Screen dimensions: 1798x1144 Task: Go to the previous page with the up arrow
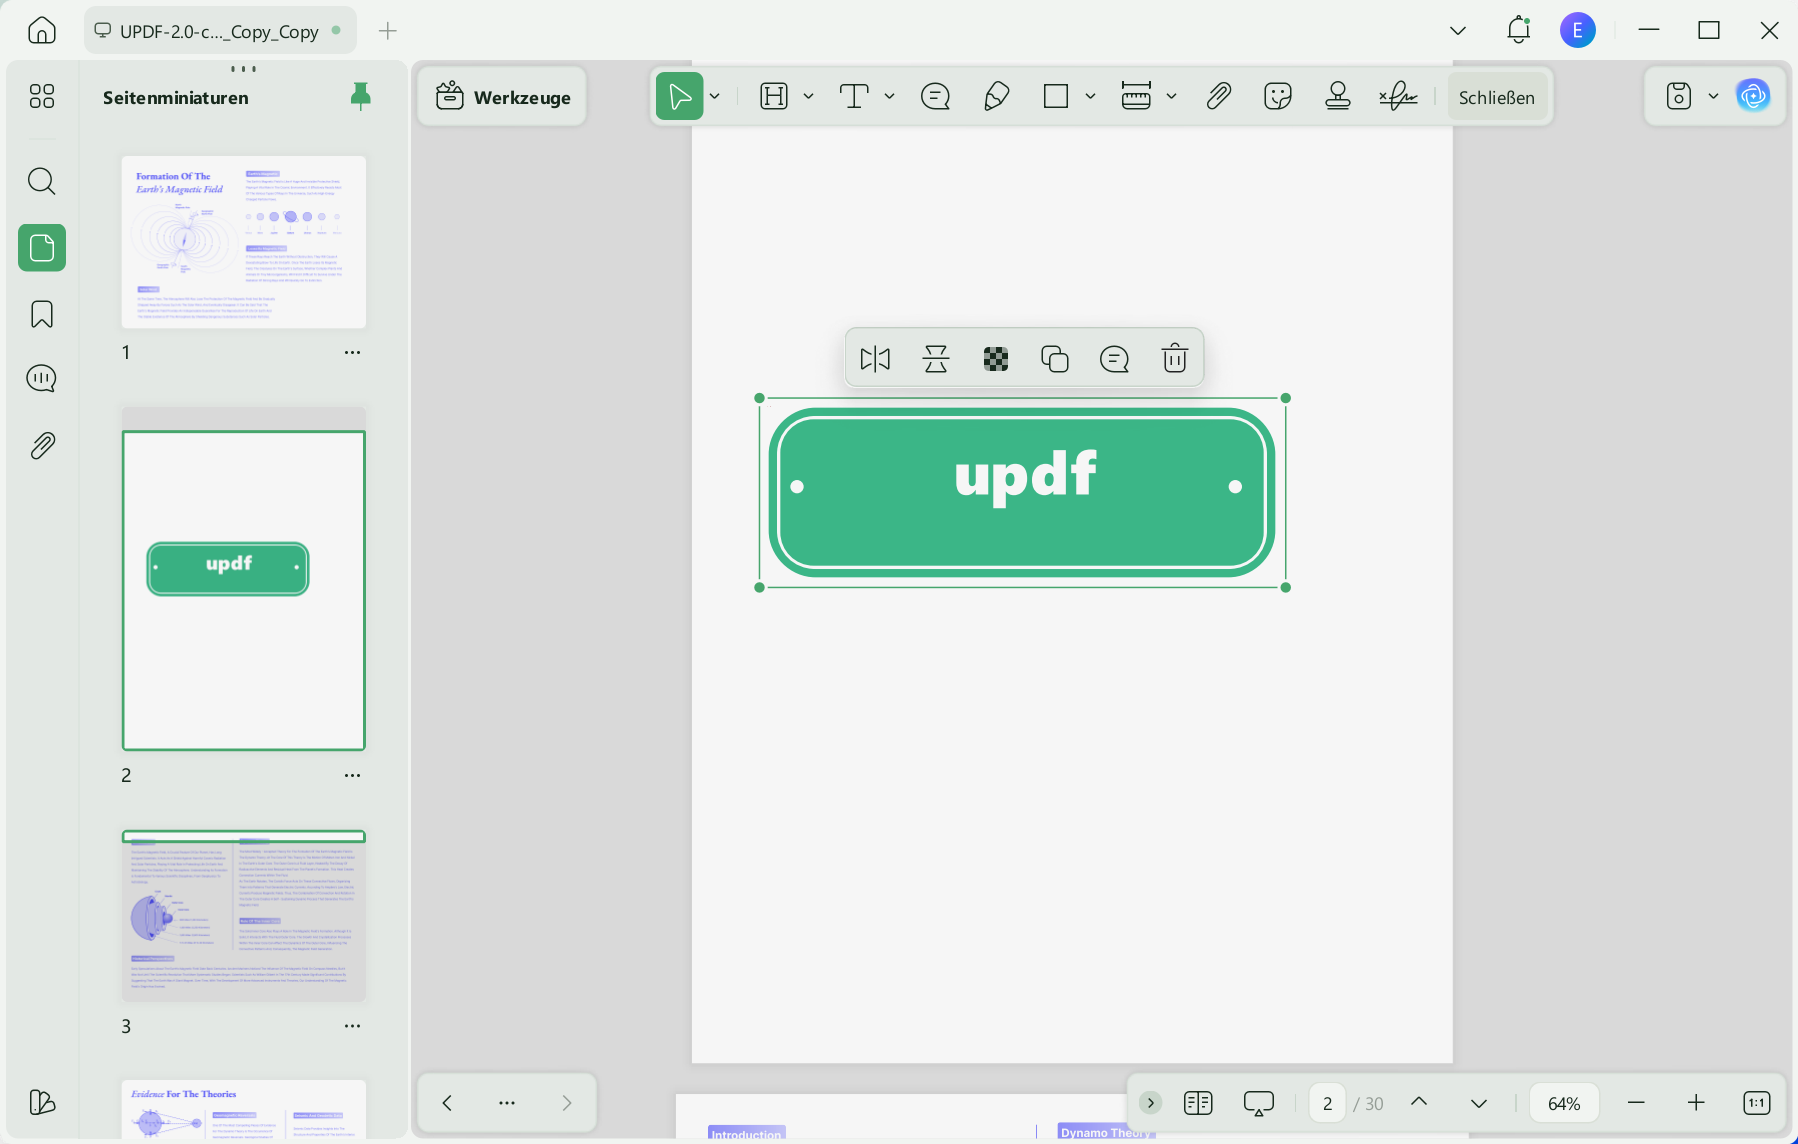click(1419, 1102)
